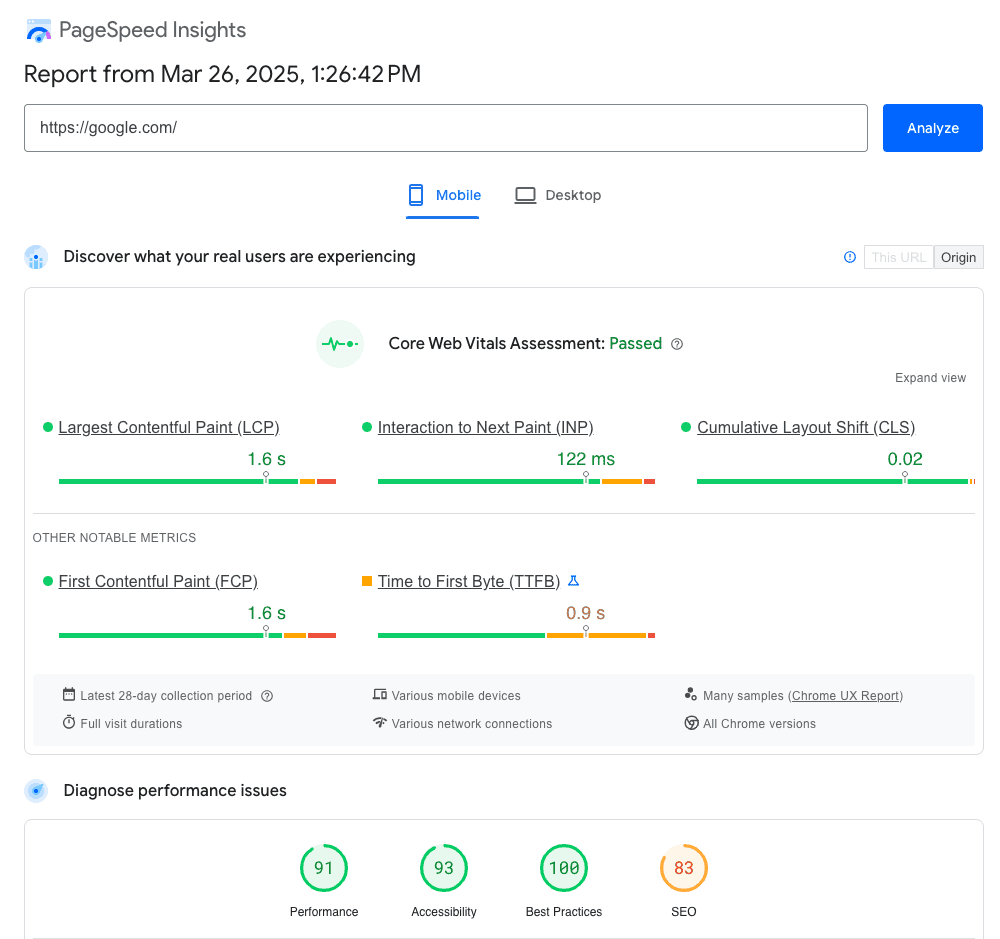
Task: Click the Analyze button
Action: 932,128
